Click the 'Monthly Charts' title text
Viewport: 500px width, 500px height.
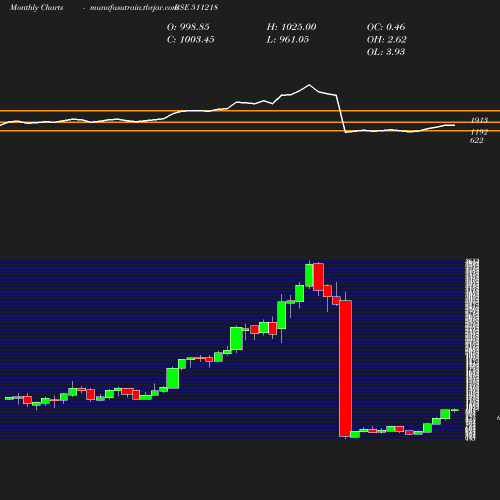[x=36, y=8]
